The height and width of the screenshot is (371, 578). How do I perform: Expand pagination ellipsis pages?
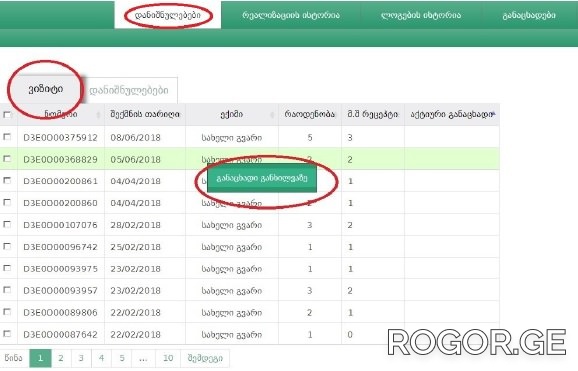coord(143,358)
